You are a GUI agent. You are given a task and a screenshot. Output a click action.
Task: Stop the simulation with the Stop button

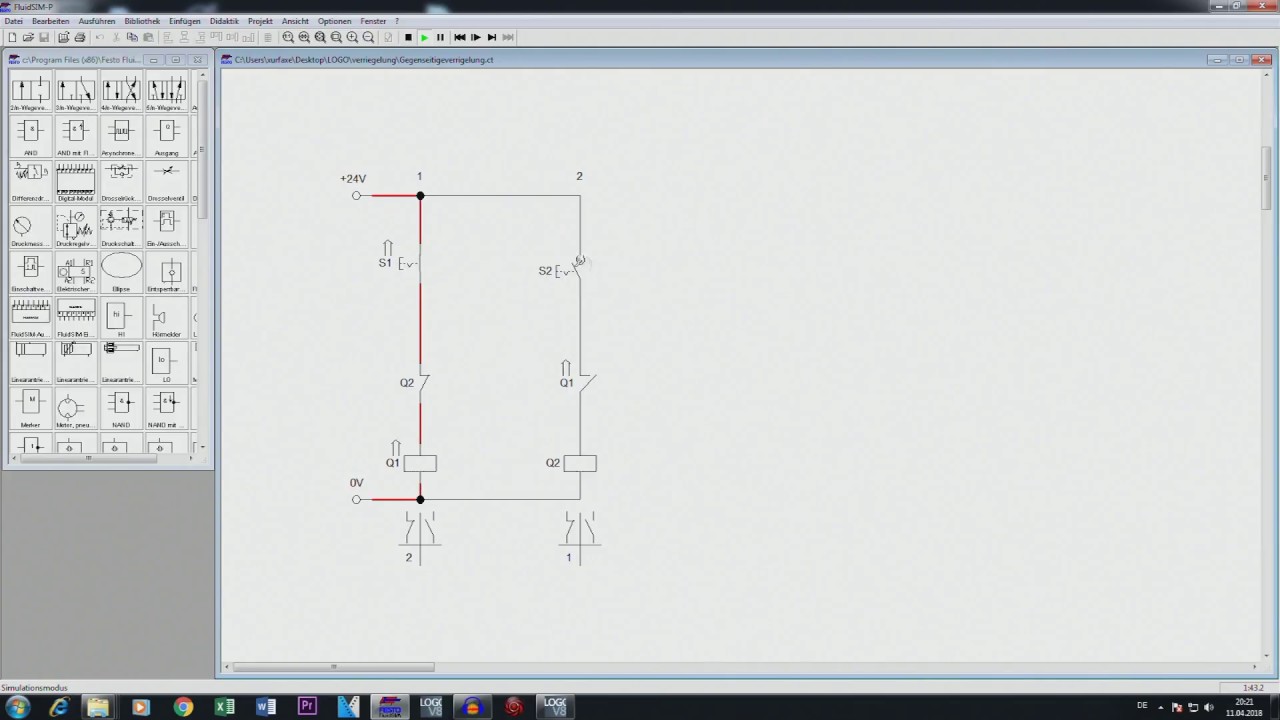(408, 37)
